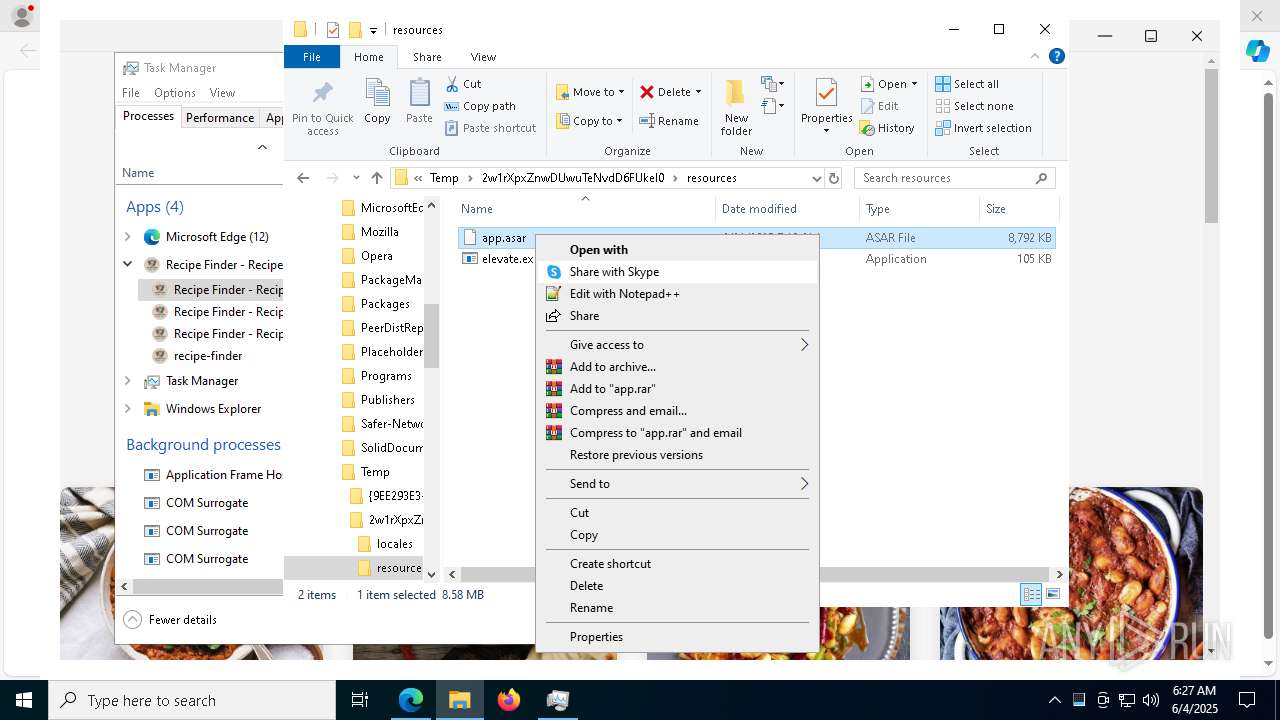The width and height of the screenshot is (1280, 720).
Task: Click Temp in address breadcrumb
Action: (x=444, y=178)
